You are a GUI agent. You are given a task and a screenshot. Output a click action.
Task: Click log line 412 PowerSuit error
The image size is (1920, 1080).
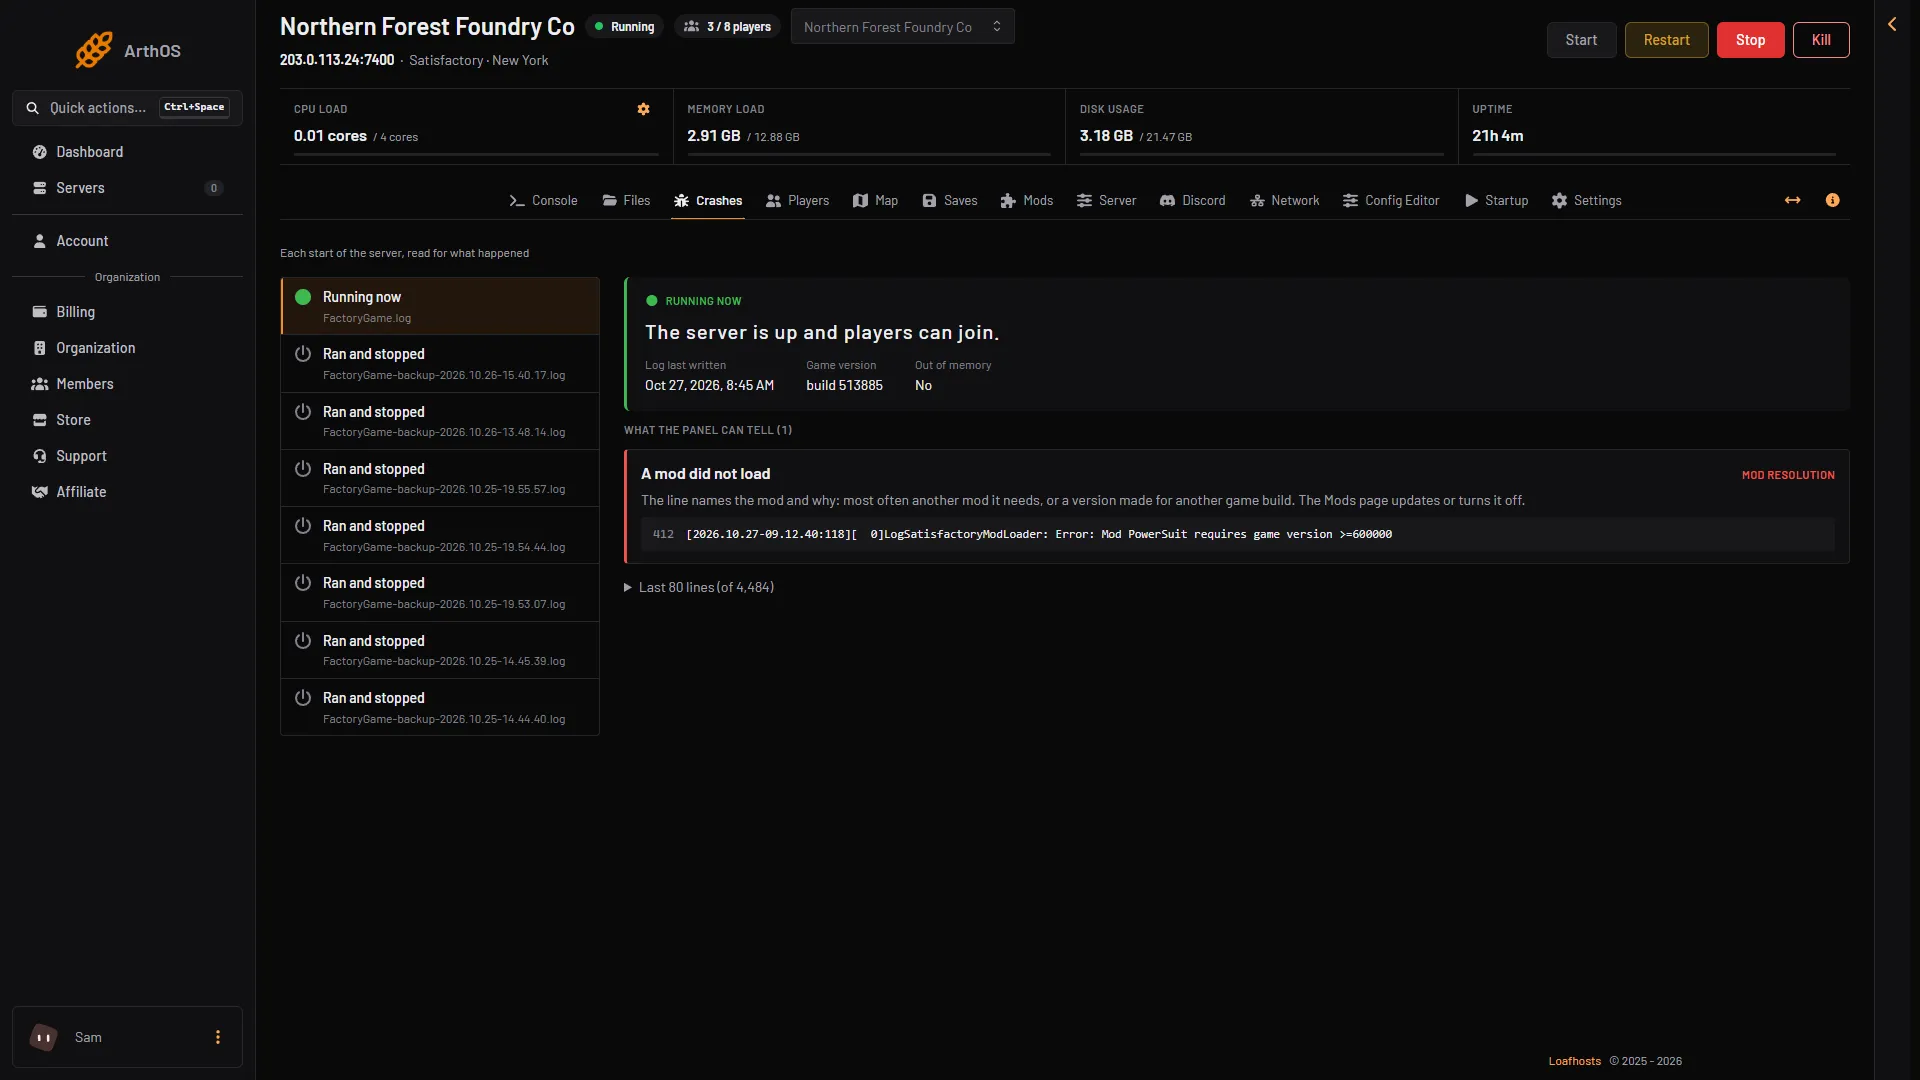pyautogui.click(x=1237, y=534)
